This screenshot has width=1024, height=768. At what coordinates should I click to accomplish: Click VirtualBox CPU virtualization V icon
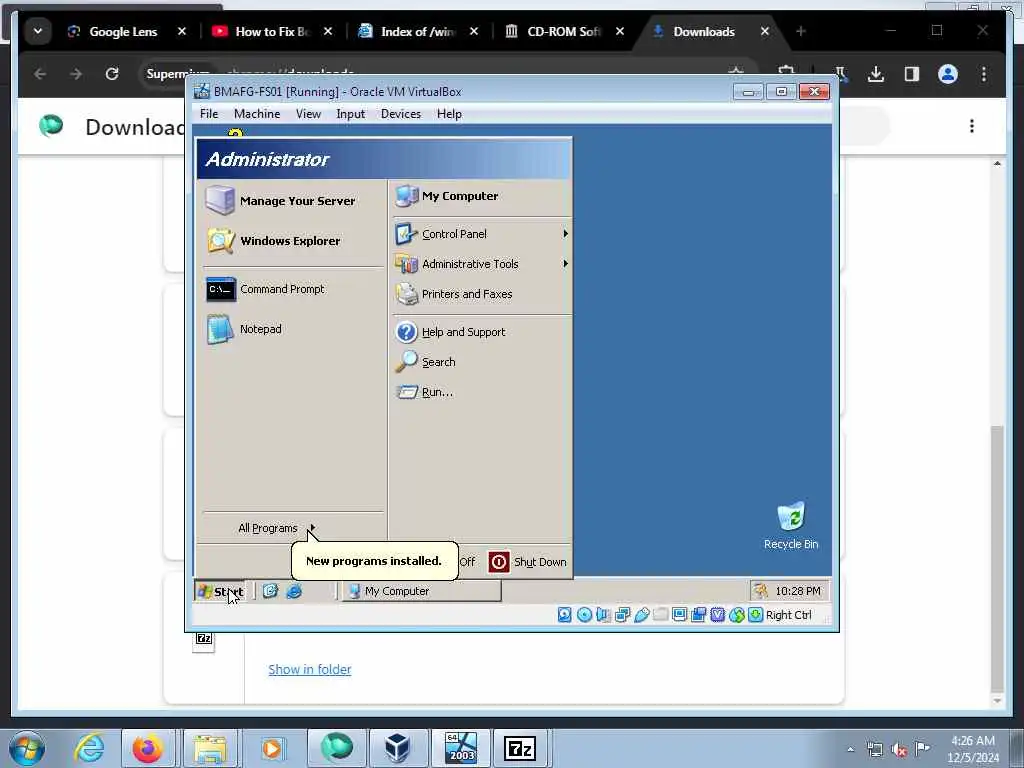[x=718, y=615]
